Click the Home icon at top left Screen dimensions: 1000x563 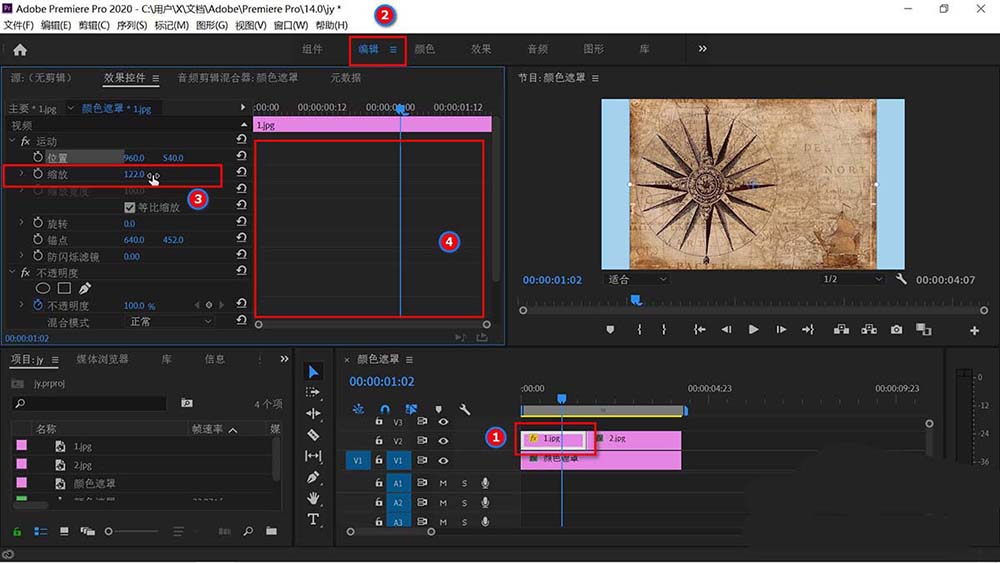(19, 49)
